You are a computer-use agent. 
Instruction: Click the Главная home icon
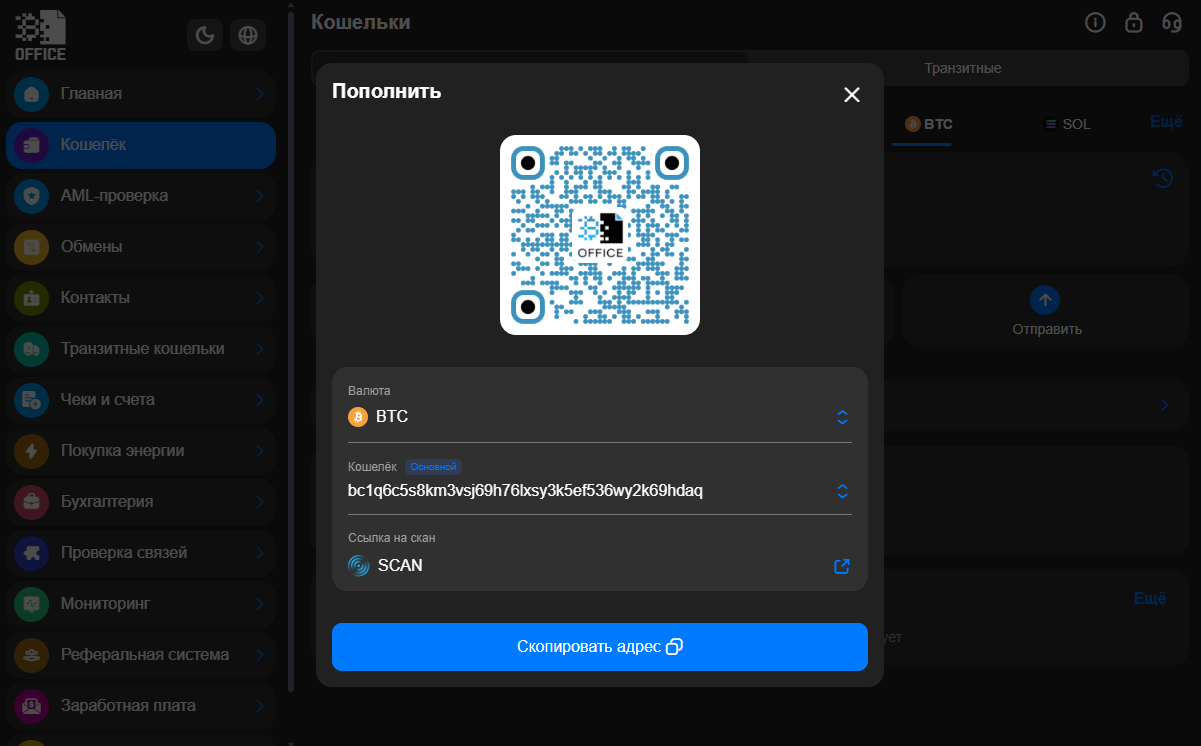point(31,94)
